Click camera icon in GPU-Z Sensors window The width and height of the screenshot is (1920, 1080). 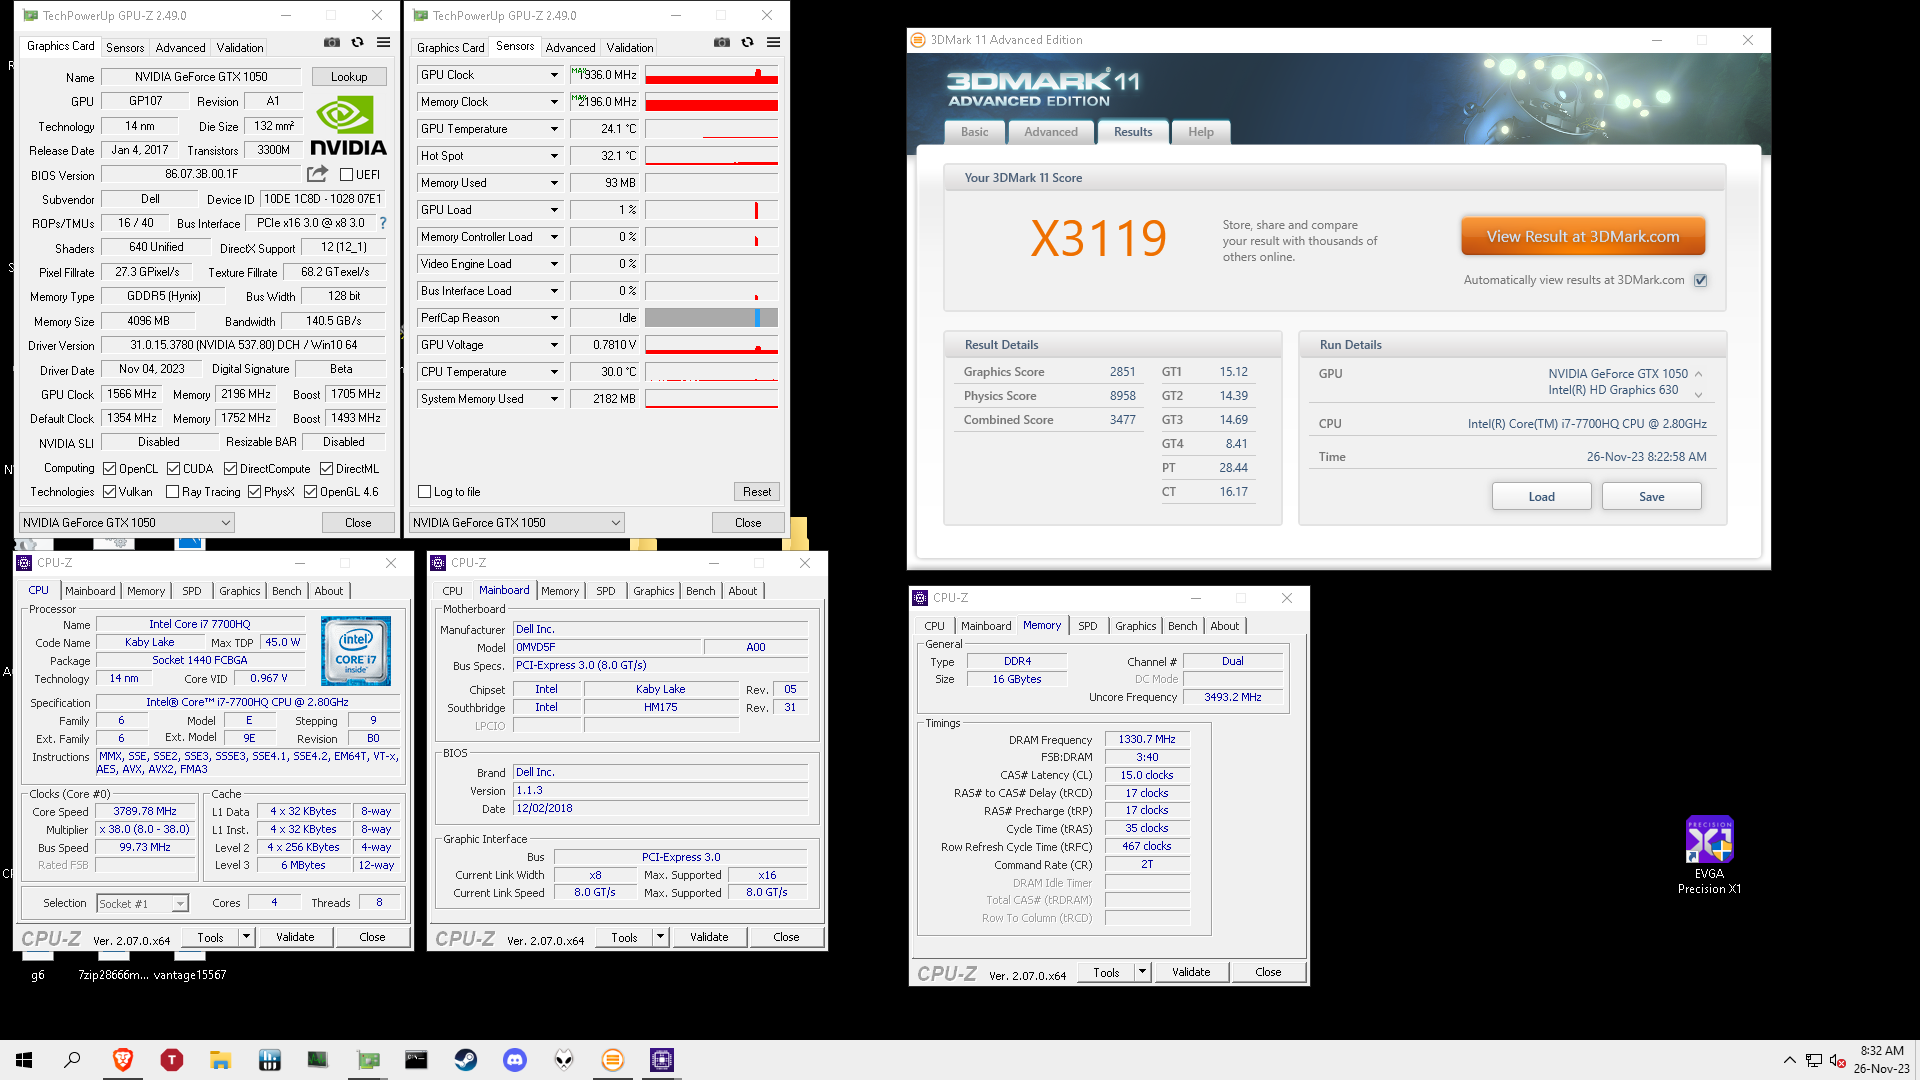point(722,42)
